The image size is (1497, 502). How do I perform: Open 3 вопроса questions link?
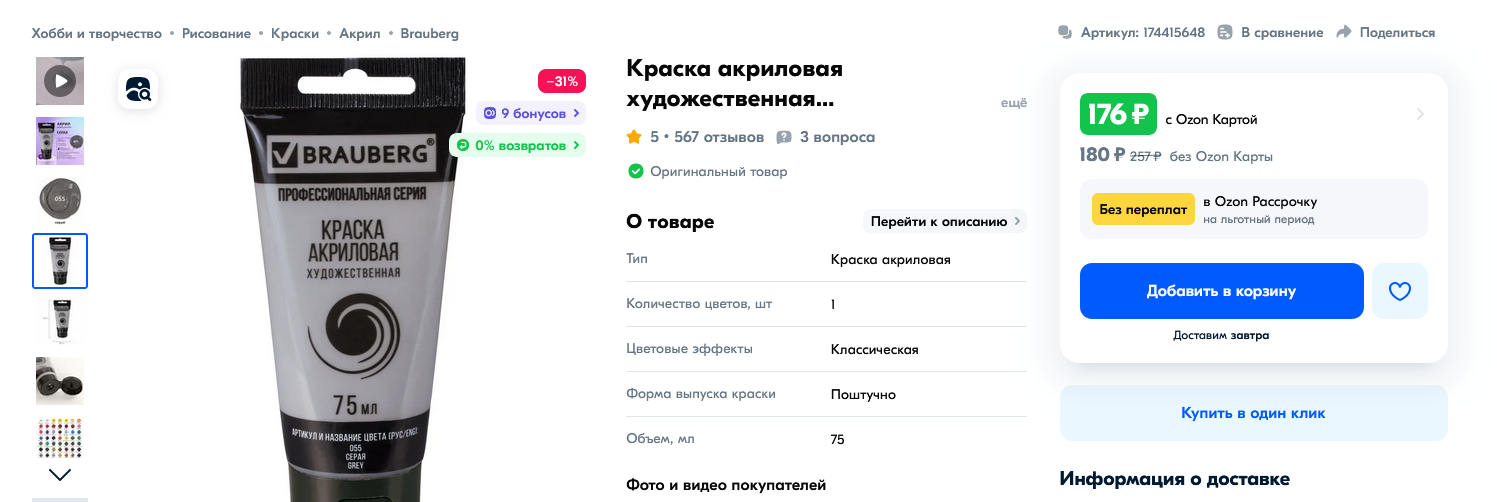(837, 137)
